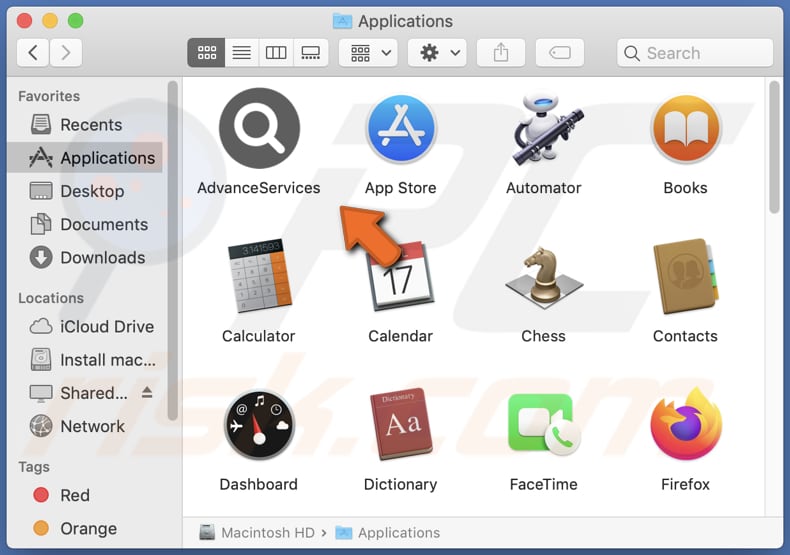Viewport: 790px width, 555px height.
Task: Select the Dashboard app icon
Action: tap(259, 424)
